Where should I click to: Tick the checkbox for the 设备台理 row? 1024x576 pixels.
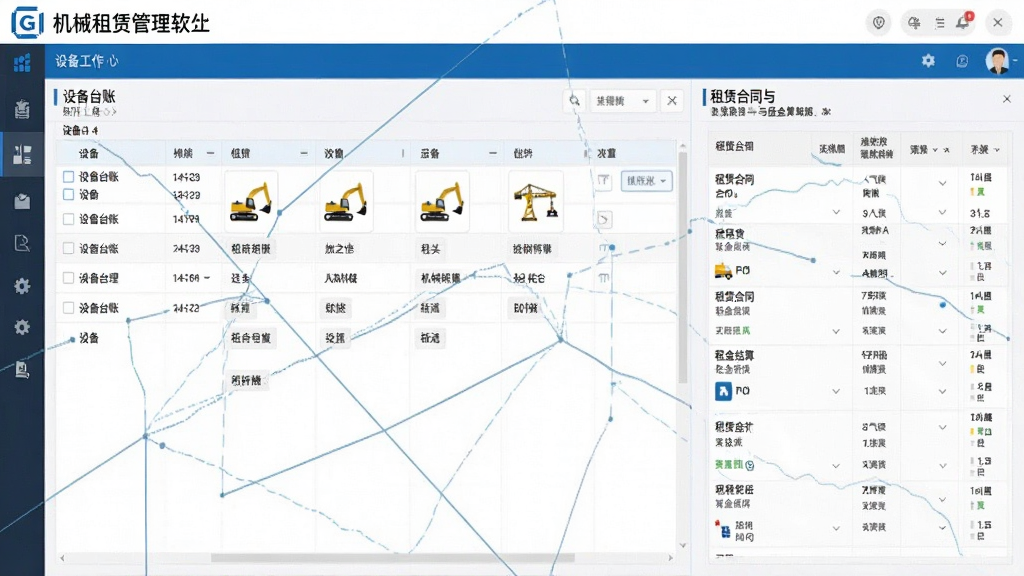click(69, 278)
